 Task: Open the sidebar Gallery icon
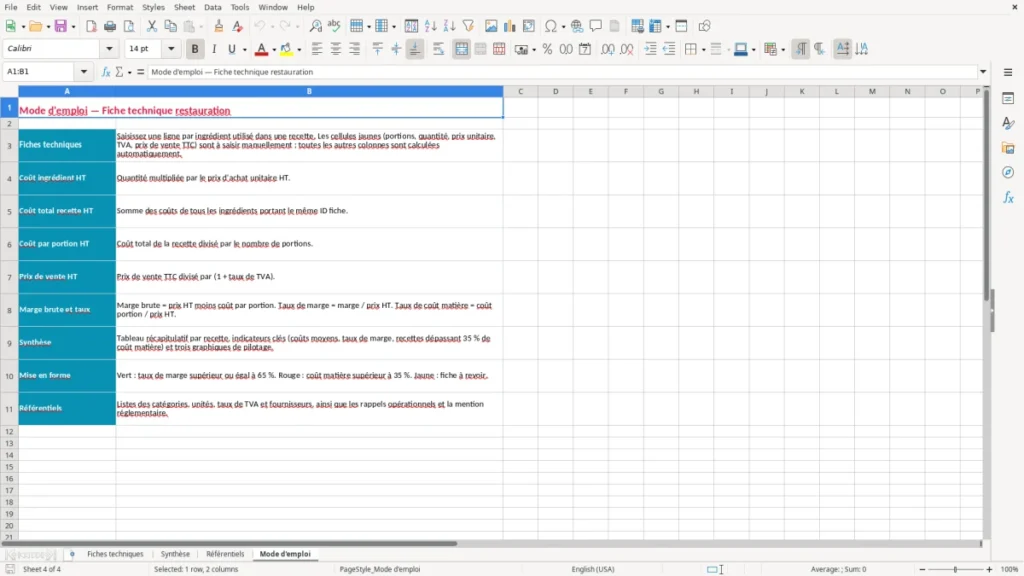click(1008, 148)
